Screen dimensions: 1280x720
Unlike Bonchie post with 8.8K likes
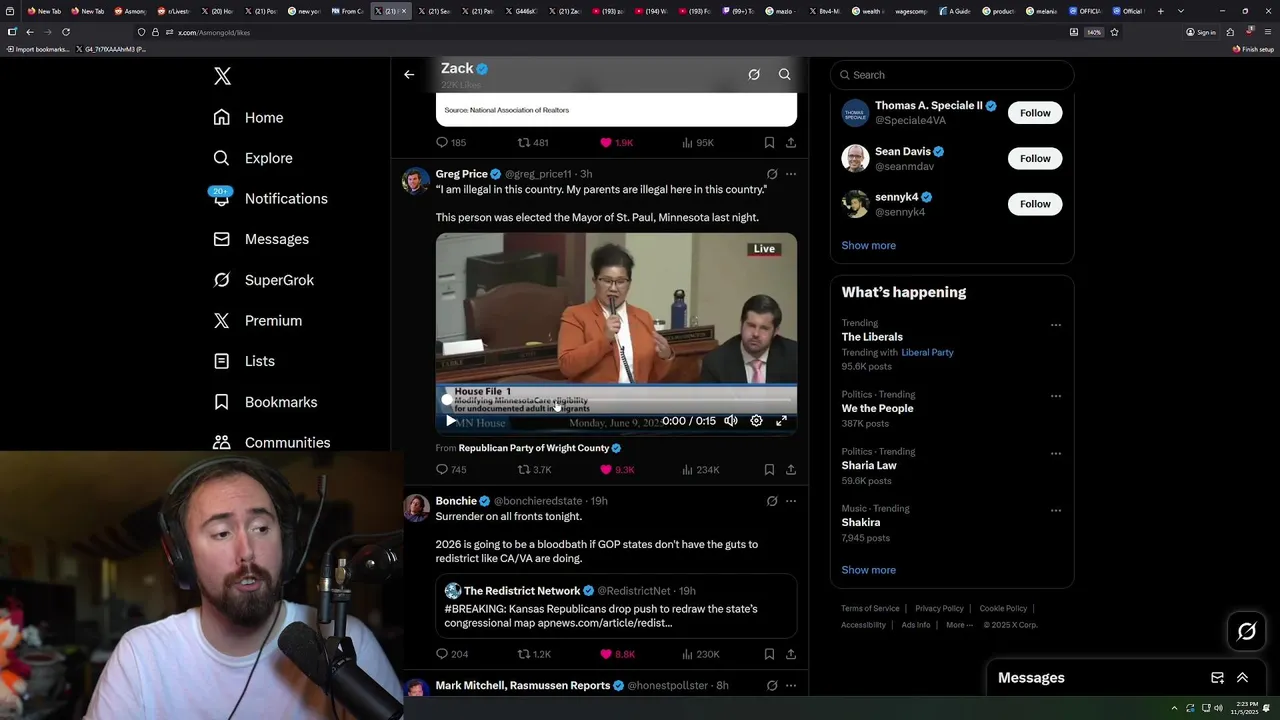(x=617, y=654)
